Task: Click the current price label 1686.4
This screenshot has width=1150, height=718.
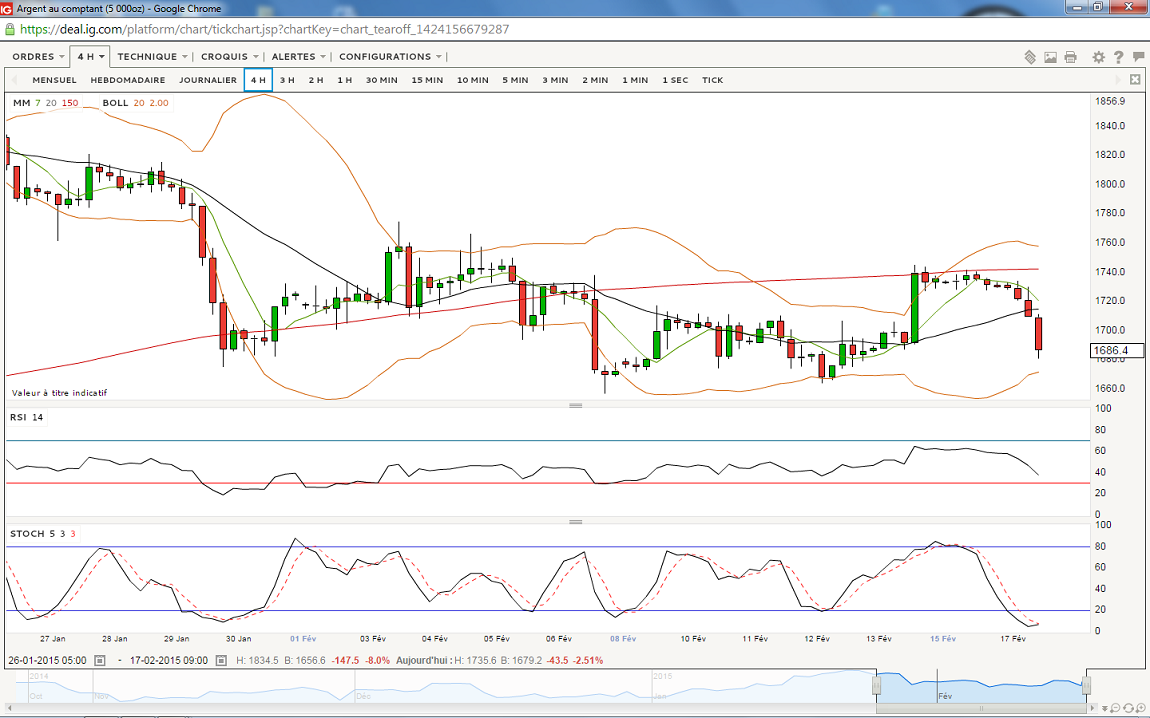Action: [1118, 351]
